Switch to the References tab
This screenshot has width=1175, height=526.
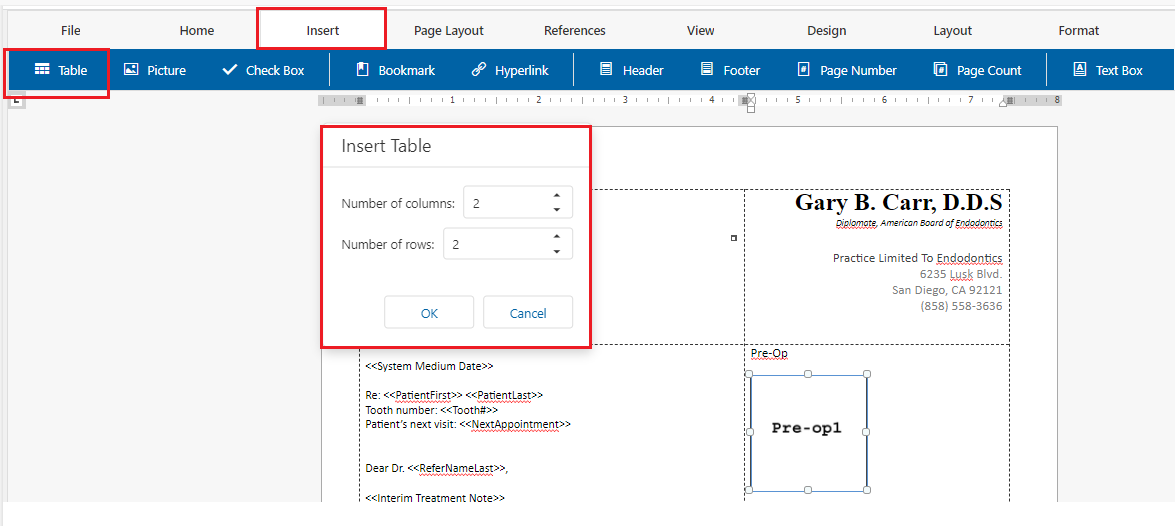[575, 31]
